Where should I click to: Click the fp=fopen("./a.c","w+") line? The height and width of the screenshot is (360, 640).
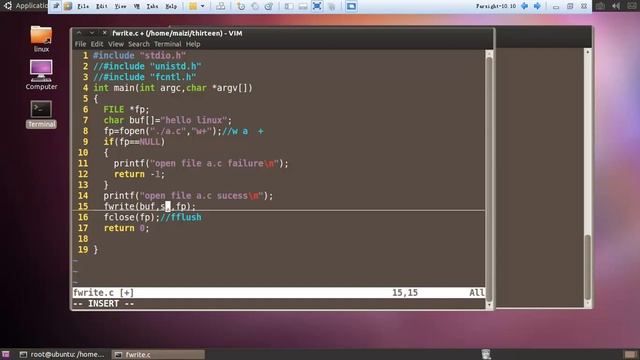(183, 131)
